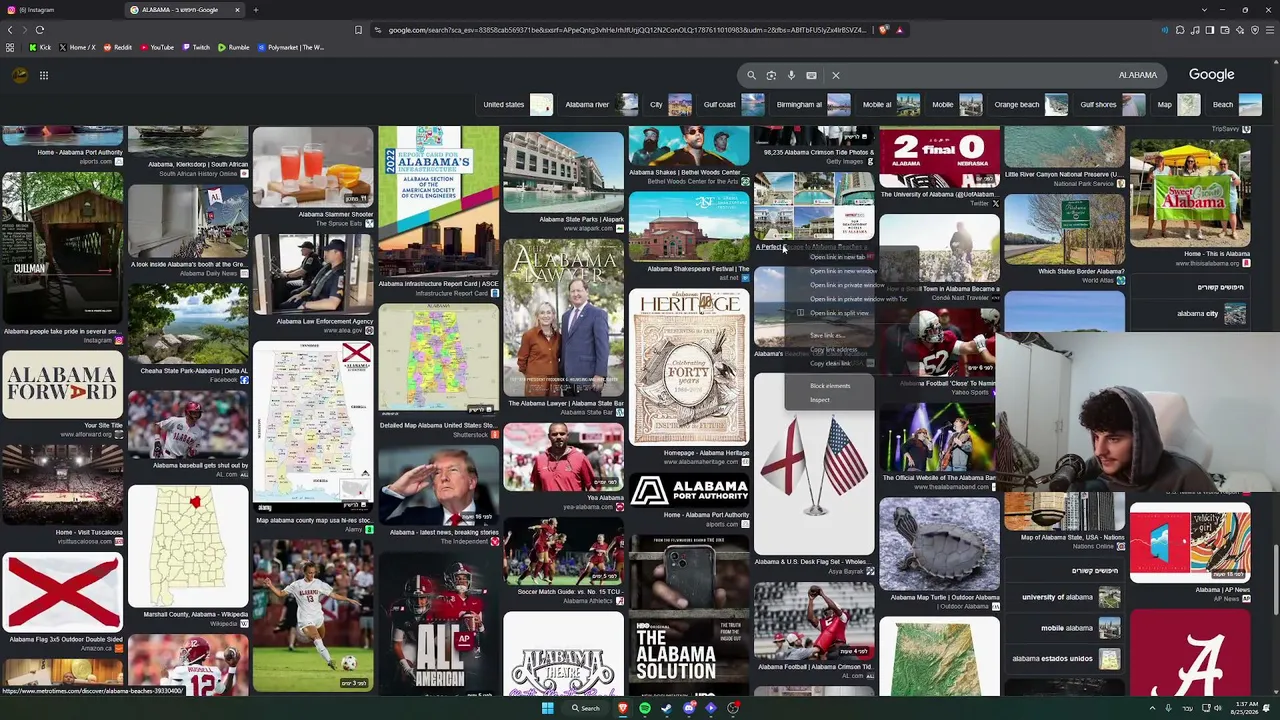Choose Copy clean link
The height and width of the screenshot is (720, 1280).
pyautogui.click(x=830, y=364)
